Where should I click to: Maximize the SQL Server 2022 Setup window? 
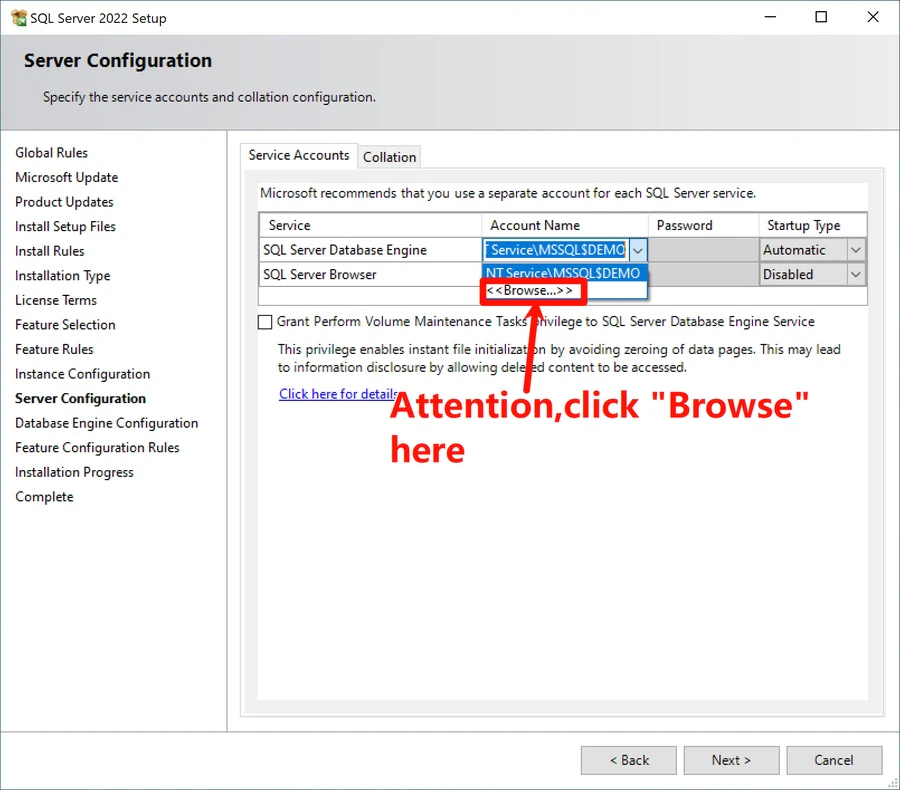(821, 17)
